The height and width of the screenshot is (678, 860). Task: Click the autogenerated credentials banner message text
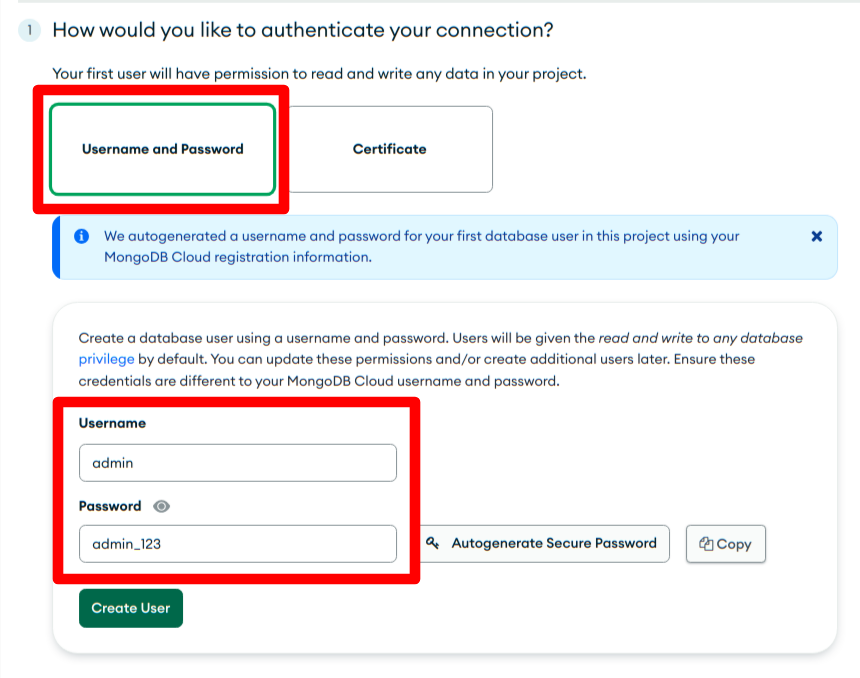pos(422,247)
